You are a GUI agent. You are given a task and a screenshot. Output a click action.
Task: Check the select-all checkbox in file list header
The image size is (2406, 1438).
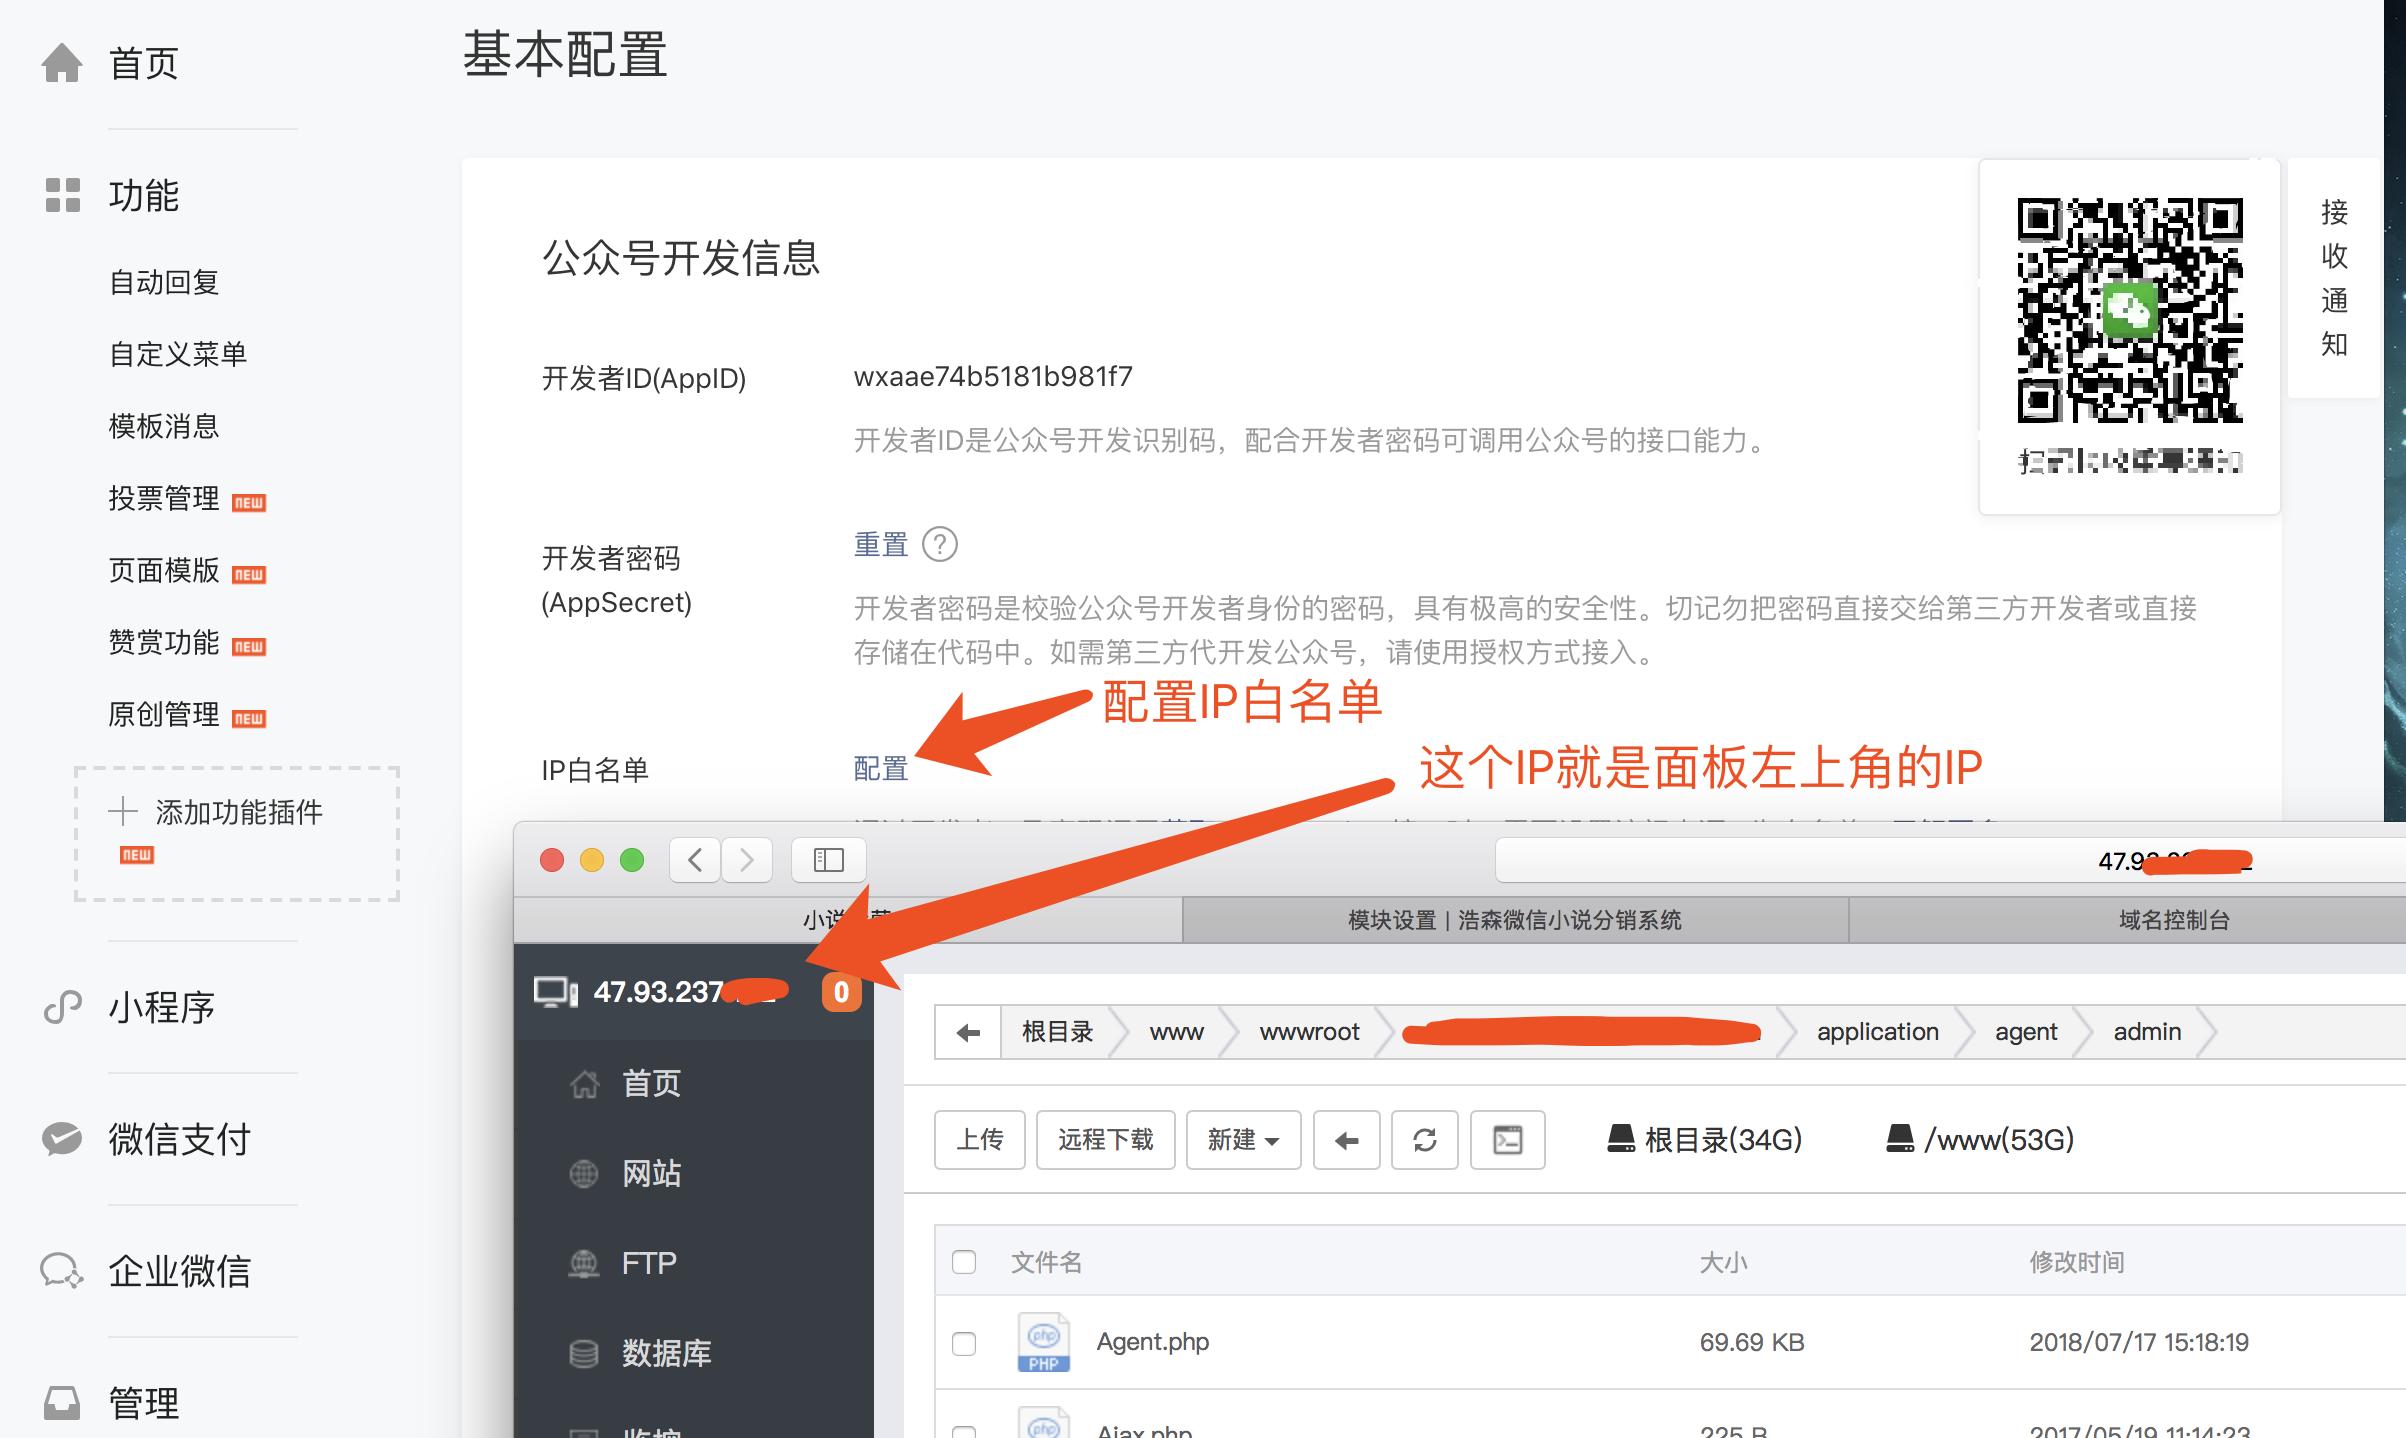(x=963, y=1263)
